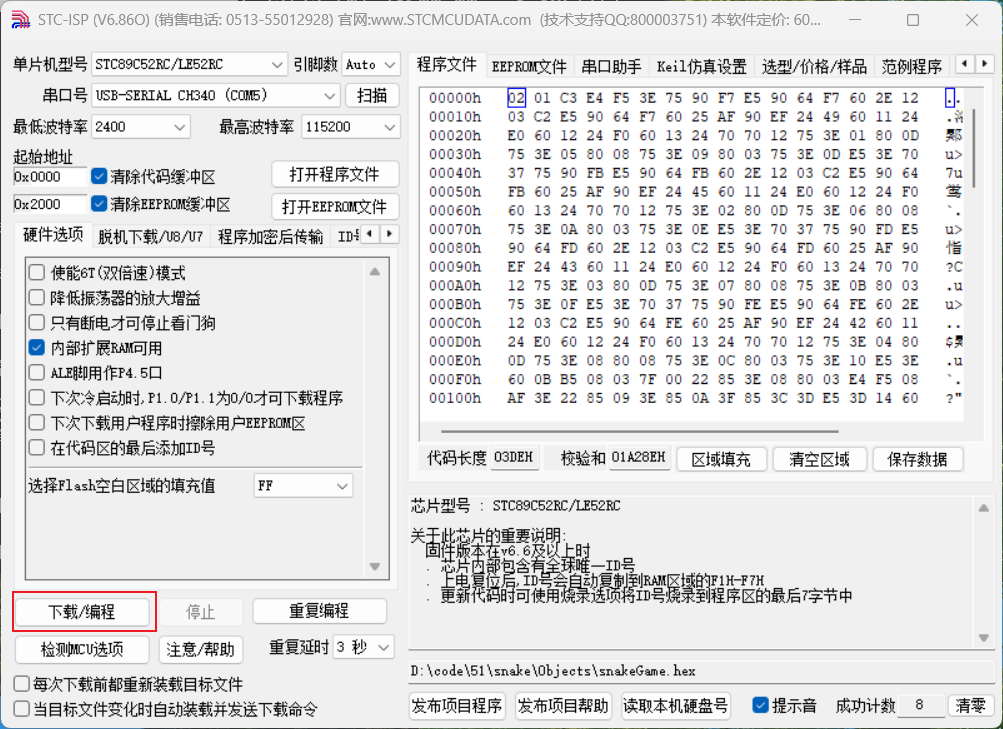Viewport: 1003px width, 729px height.
Task: Open Keil仿真设置 tab
Action: tap(702, 67)
